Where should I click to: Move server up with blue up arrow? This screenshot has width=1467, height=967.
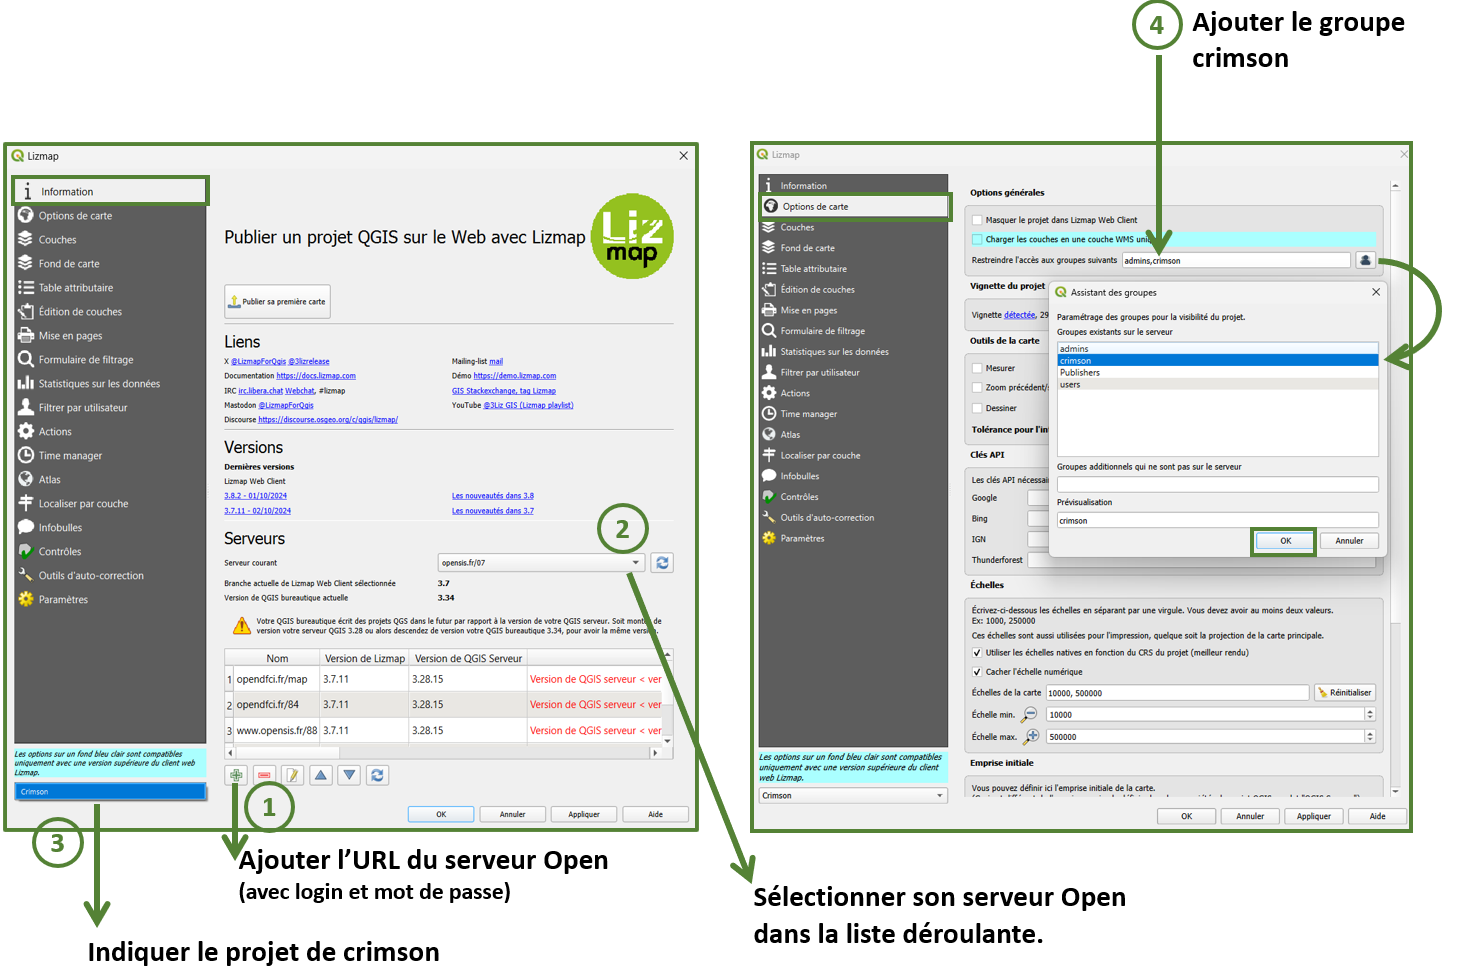coord(321,775)
